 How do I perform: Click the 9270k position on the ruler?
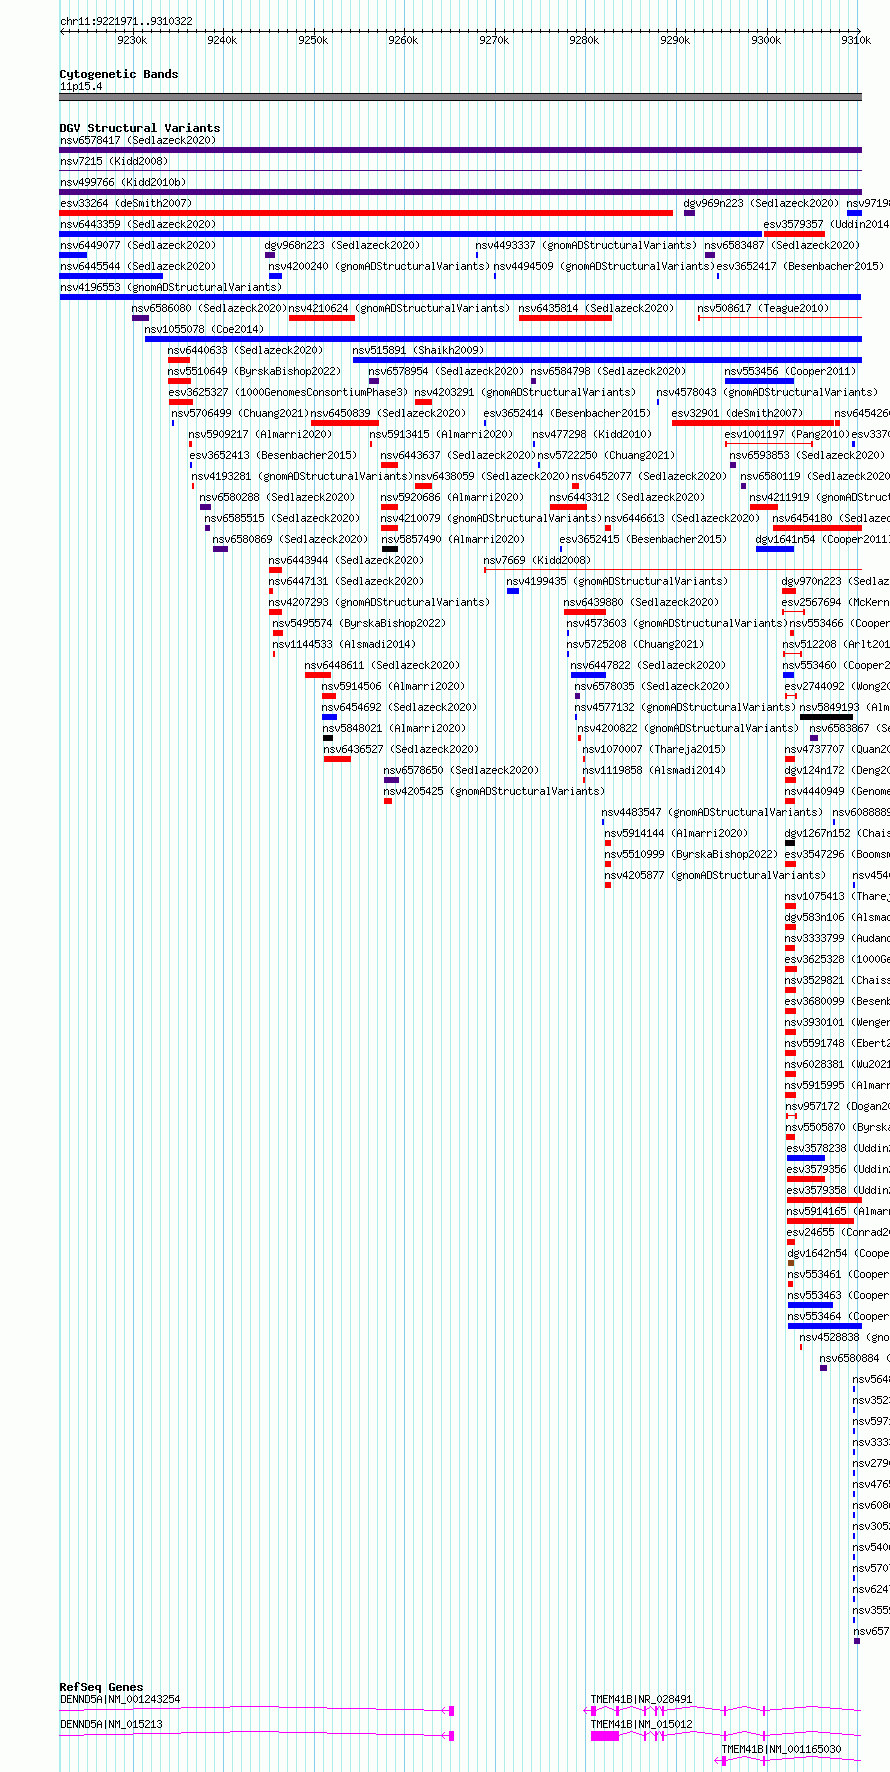tap(494, 40)
